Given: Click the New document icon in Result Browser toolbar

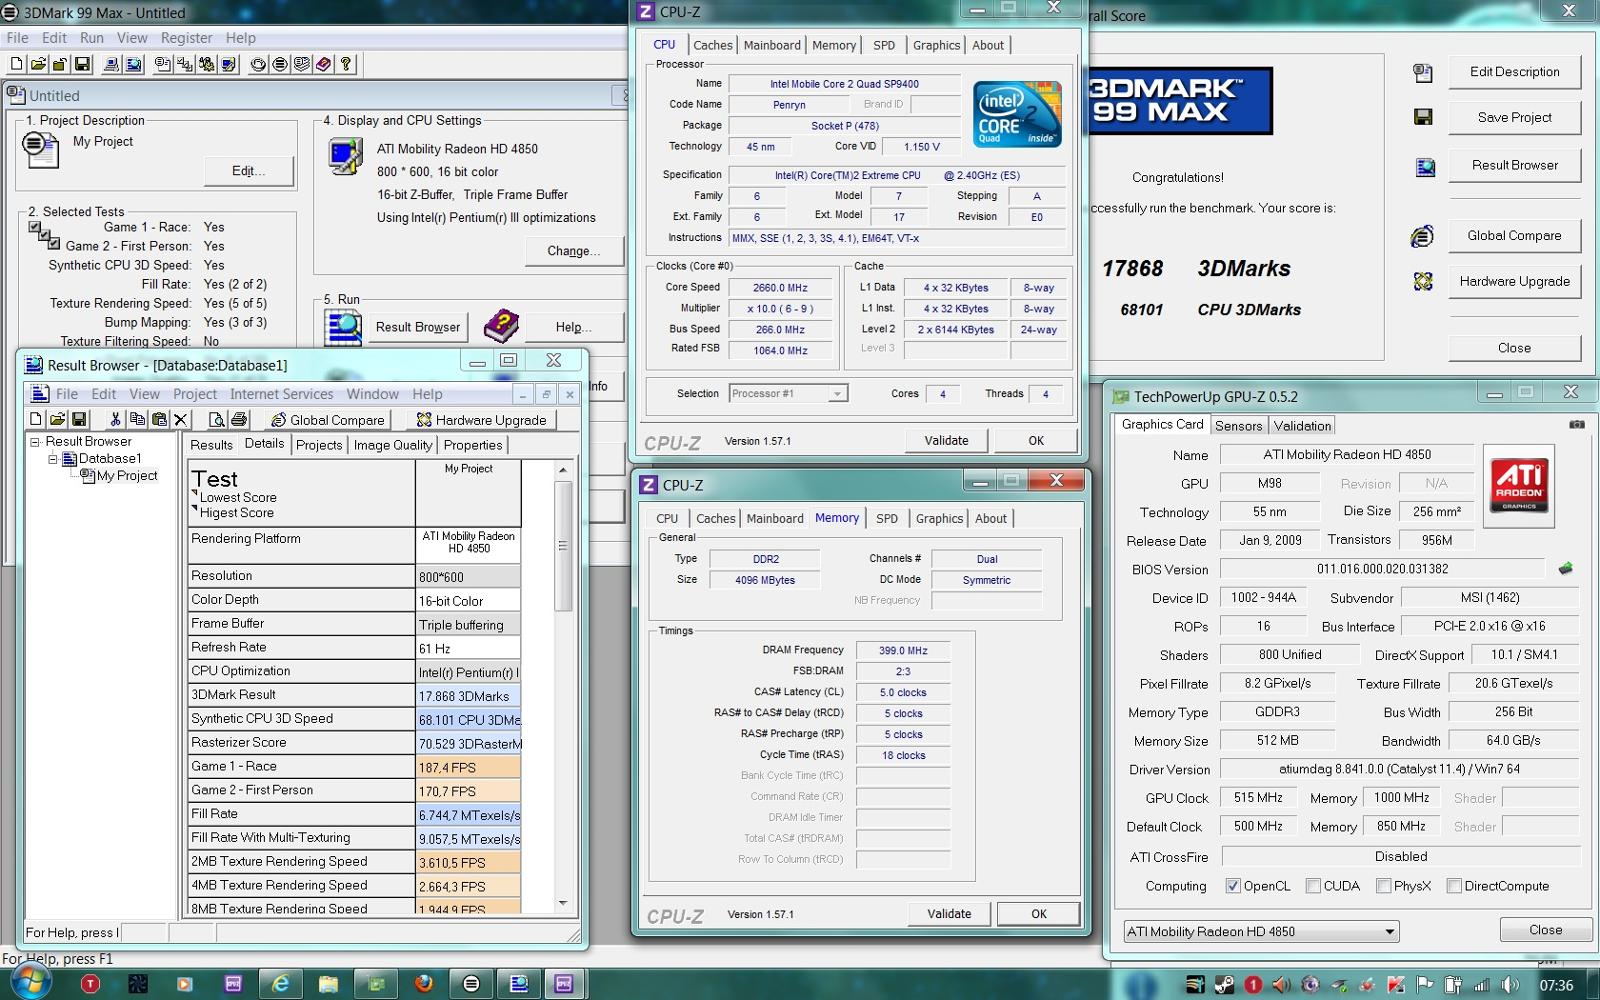Looking at the screenshot, I should 36,419.
